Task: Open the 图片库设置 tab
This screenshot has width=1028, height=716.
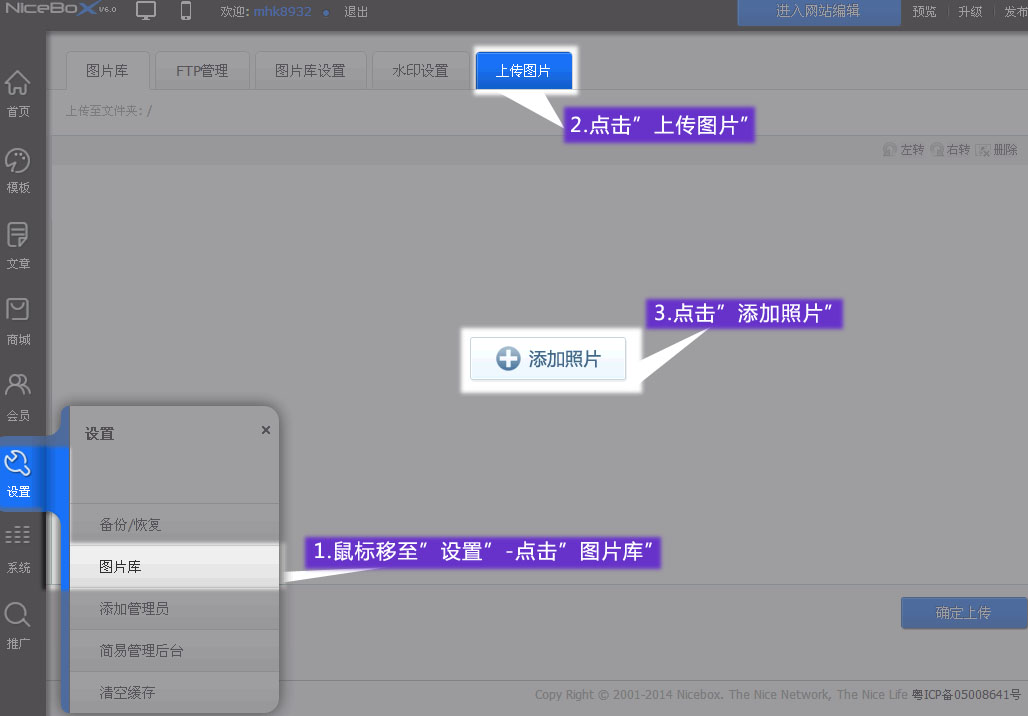Action: 310,71
